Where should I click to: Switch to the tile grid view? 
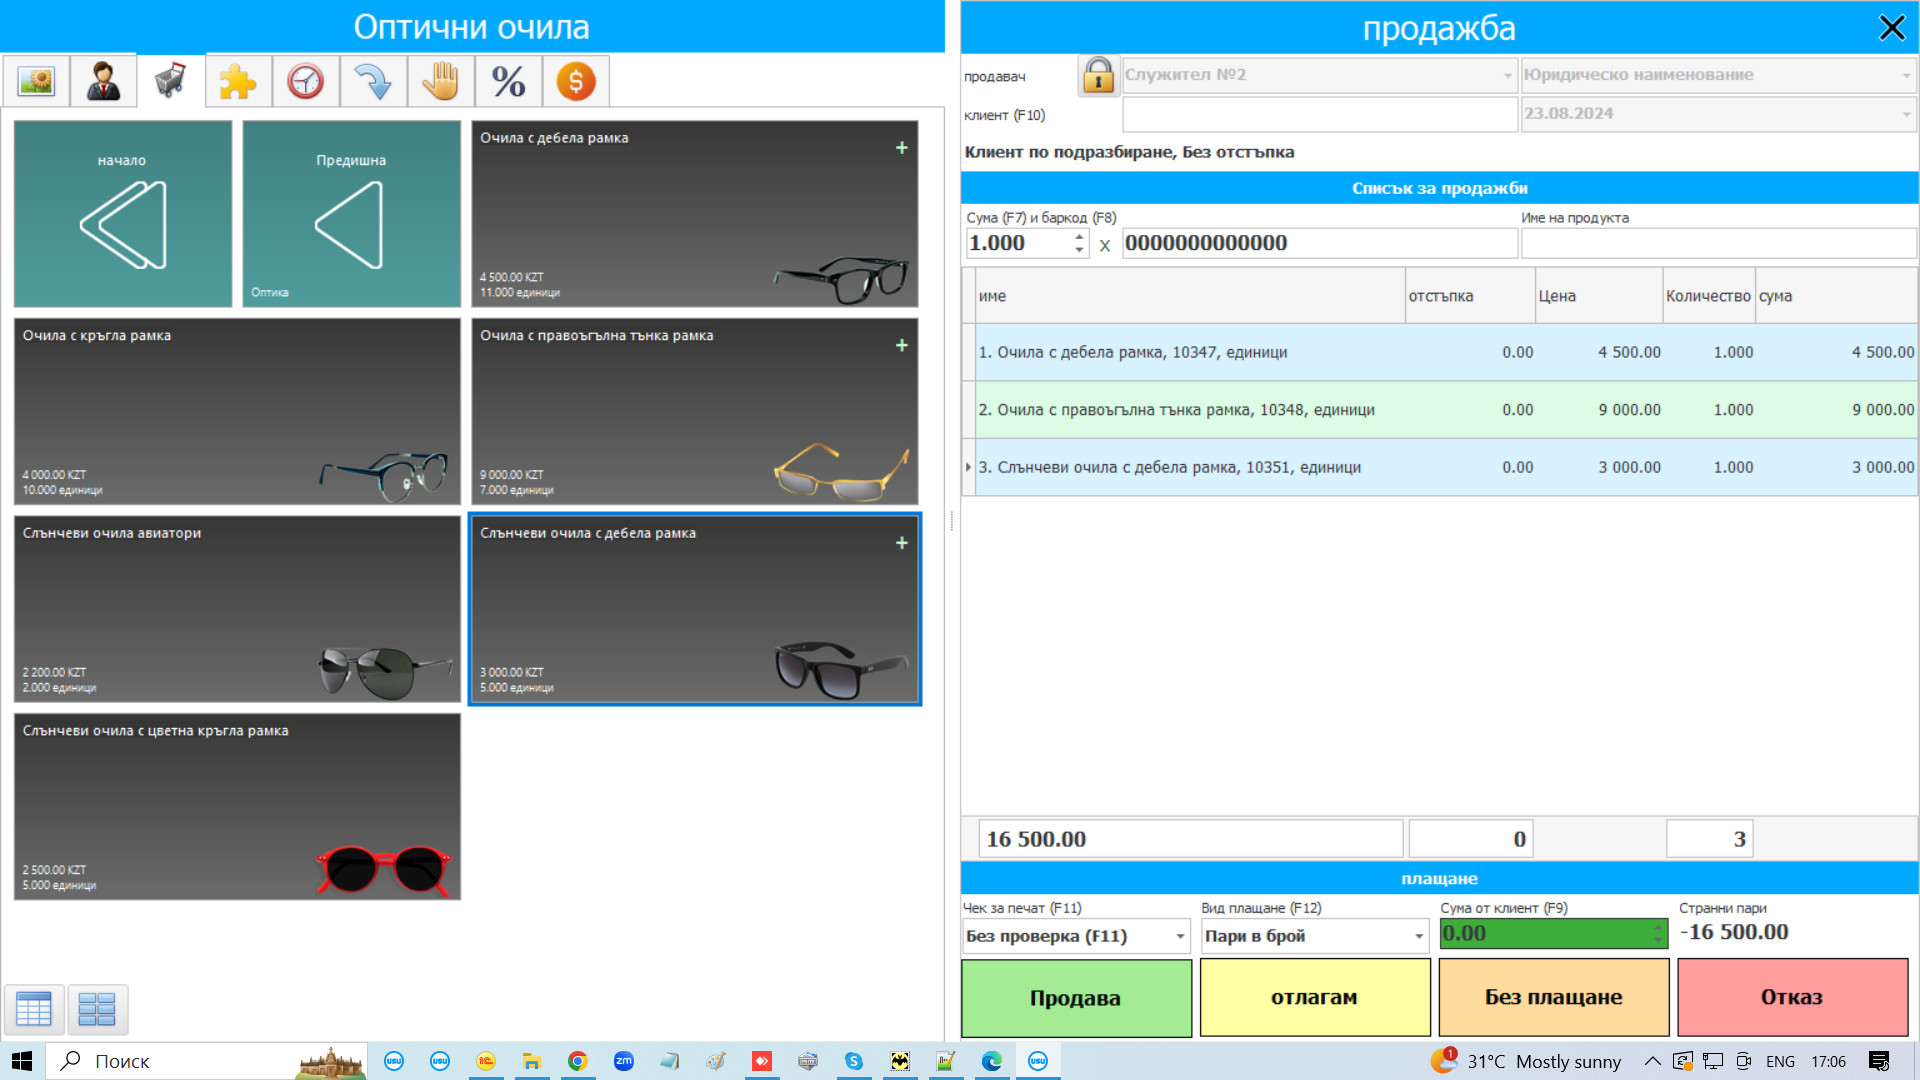point(97,1009)
